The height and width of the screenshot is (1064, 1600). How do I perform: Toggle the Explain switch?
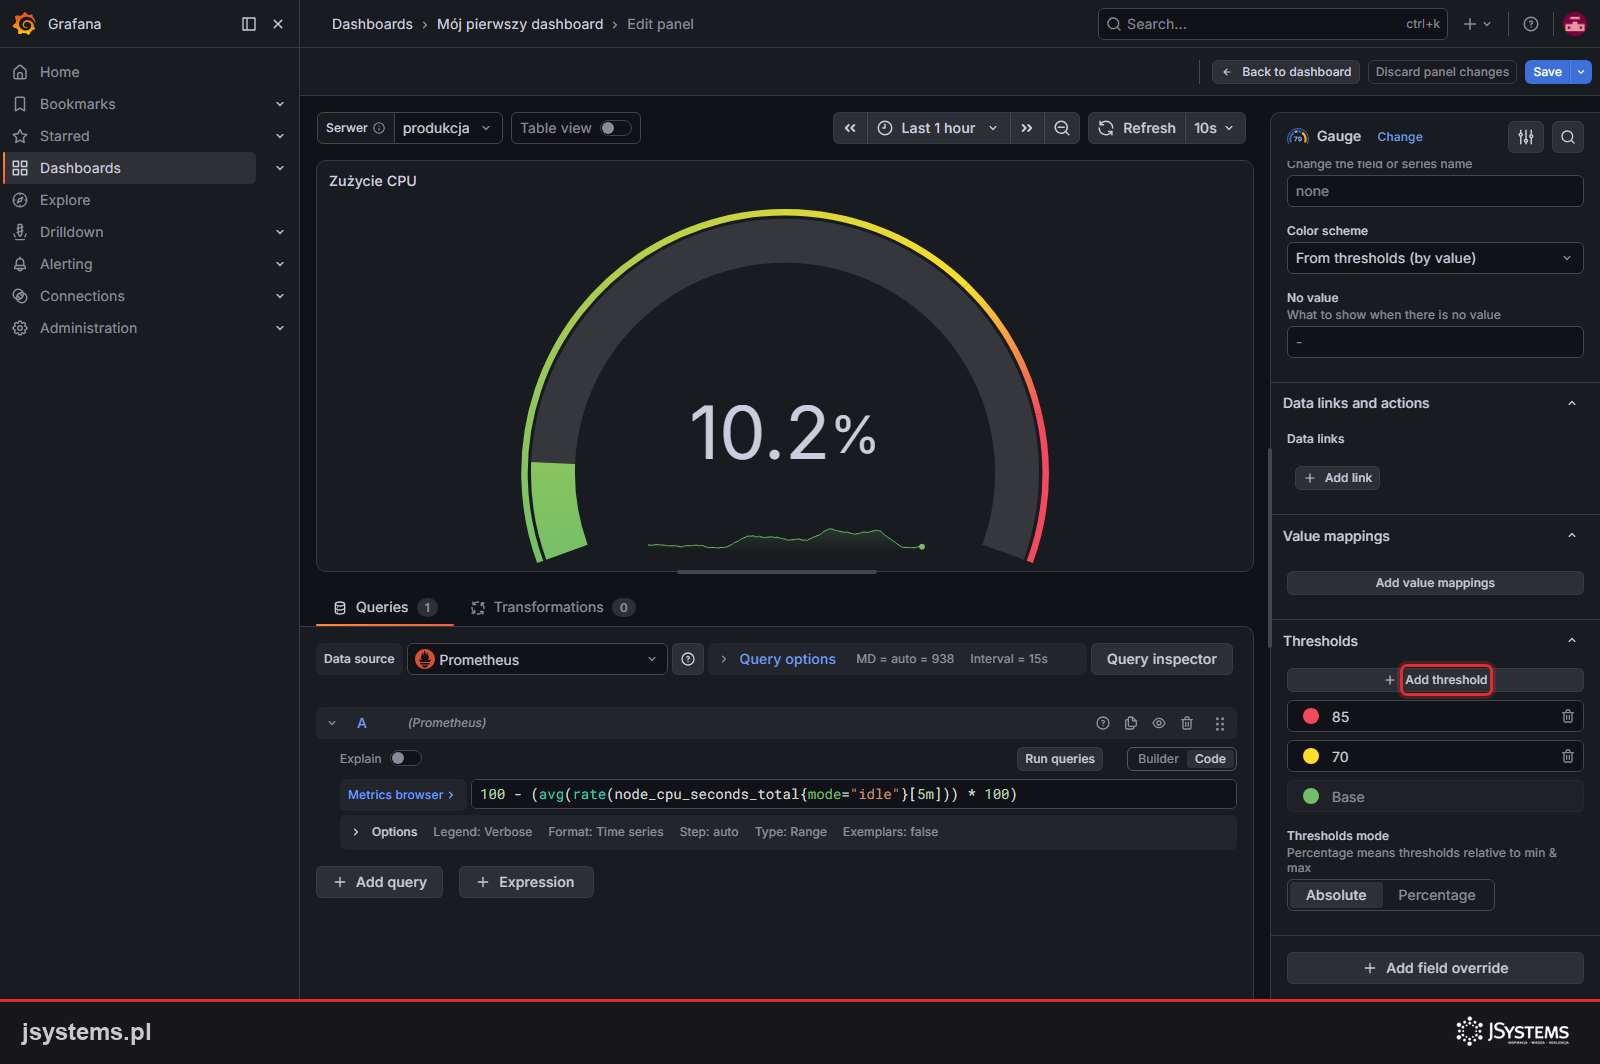click(x=406, y=758)
